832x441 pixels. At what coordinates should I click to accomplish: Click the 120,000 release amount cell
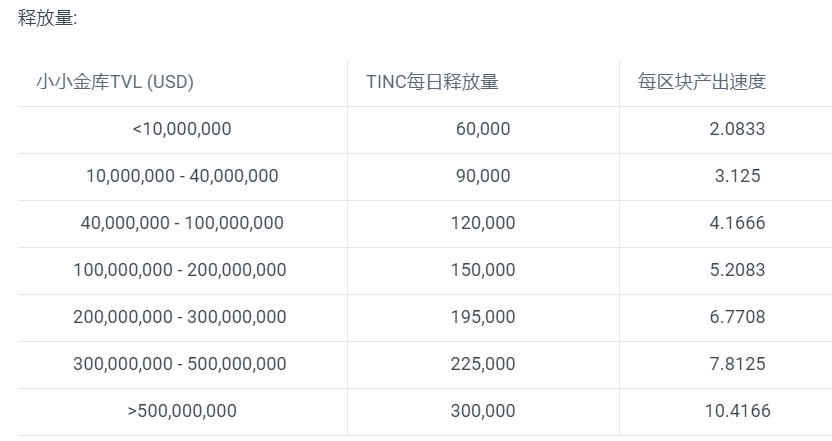pyautogui.click(x=483, y=223)
